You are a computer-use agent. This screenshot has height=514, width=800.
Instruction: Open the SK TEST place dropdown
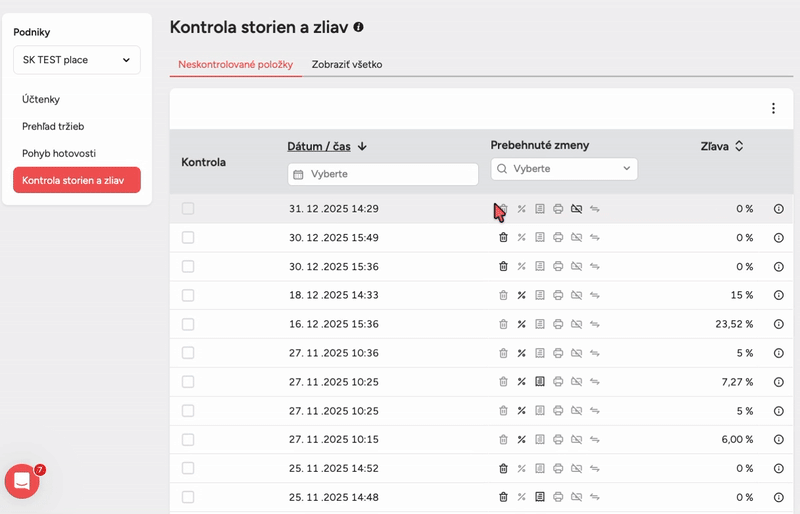point(77,60)
